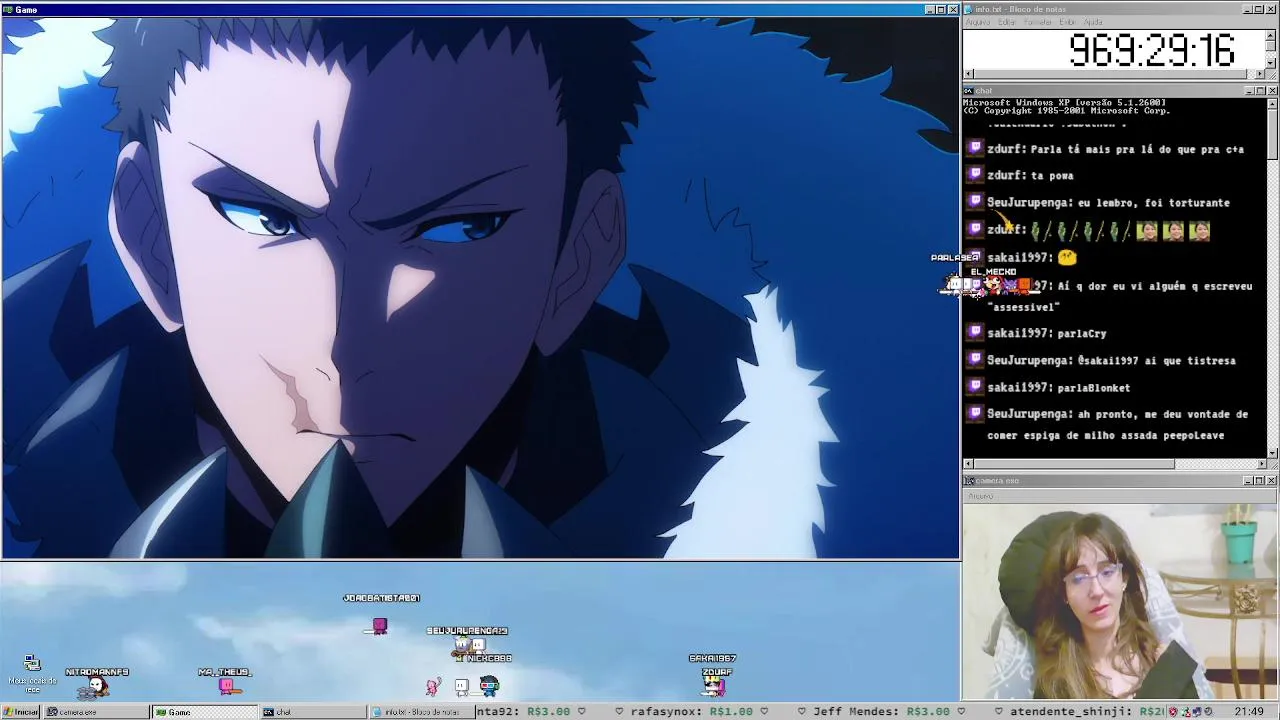Click last face emote in zdurf's emote row
The height and width of the screenshot is (720, 1280).
point(1199,231)
